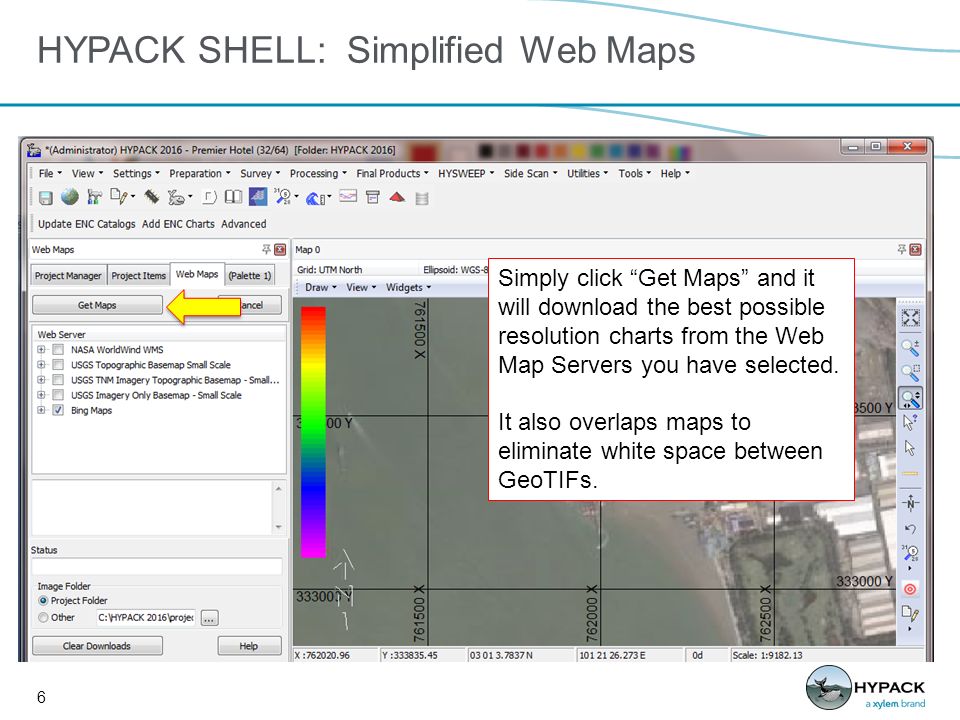The height and width of the screenshot is (720, 960).
Task: Browse image folder with the ellipsis button
Action: click(209, 618)
